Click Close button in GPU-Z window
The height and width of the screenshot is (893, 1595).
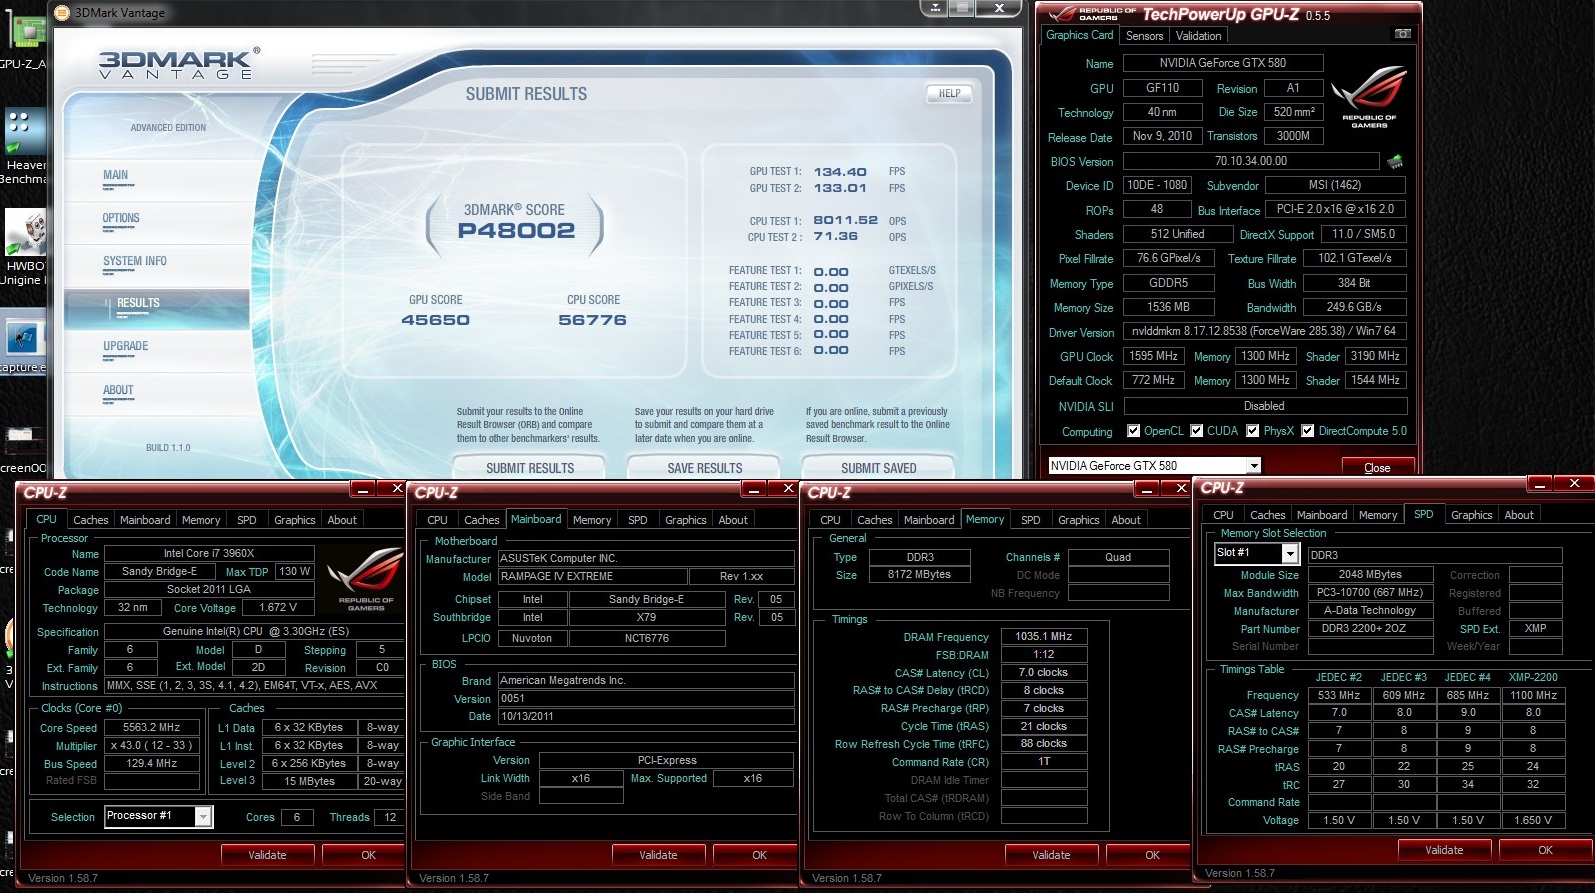click(x=1377, y=467)
